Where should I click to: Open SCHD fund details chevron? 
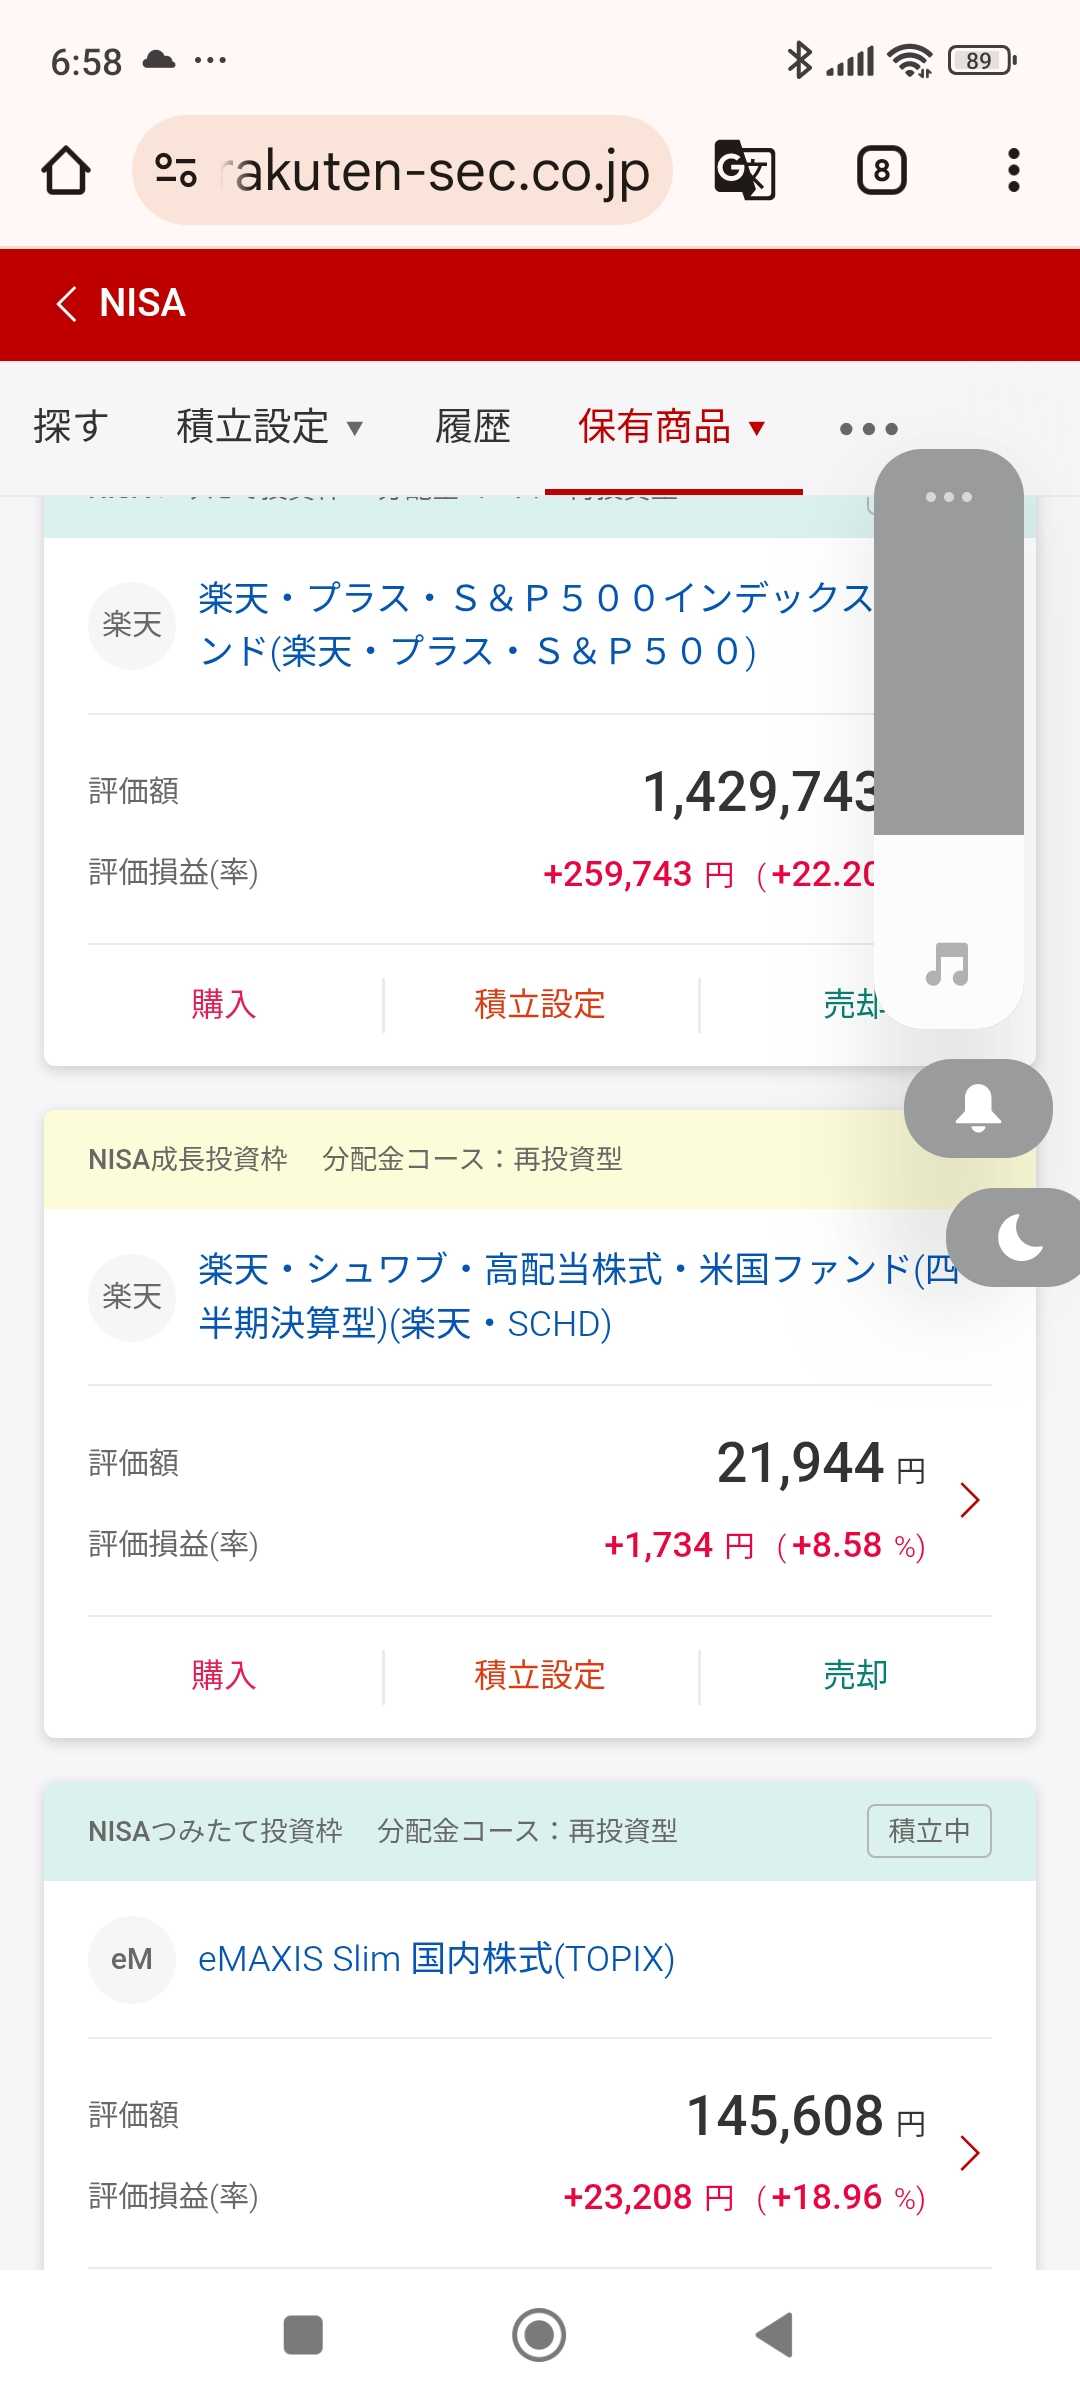[x=968, y=1500]
